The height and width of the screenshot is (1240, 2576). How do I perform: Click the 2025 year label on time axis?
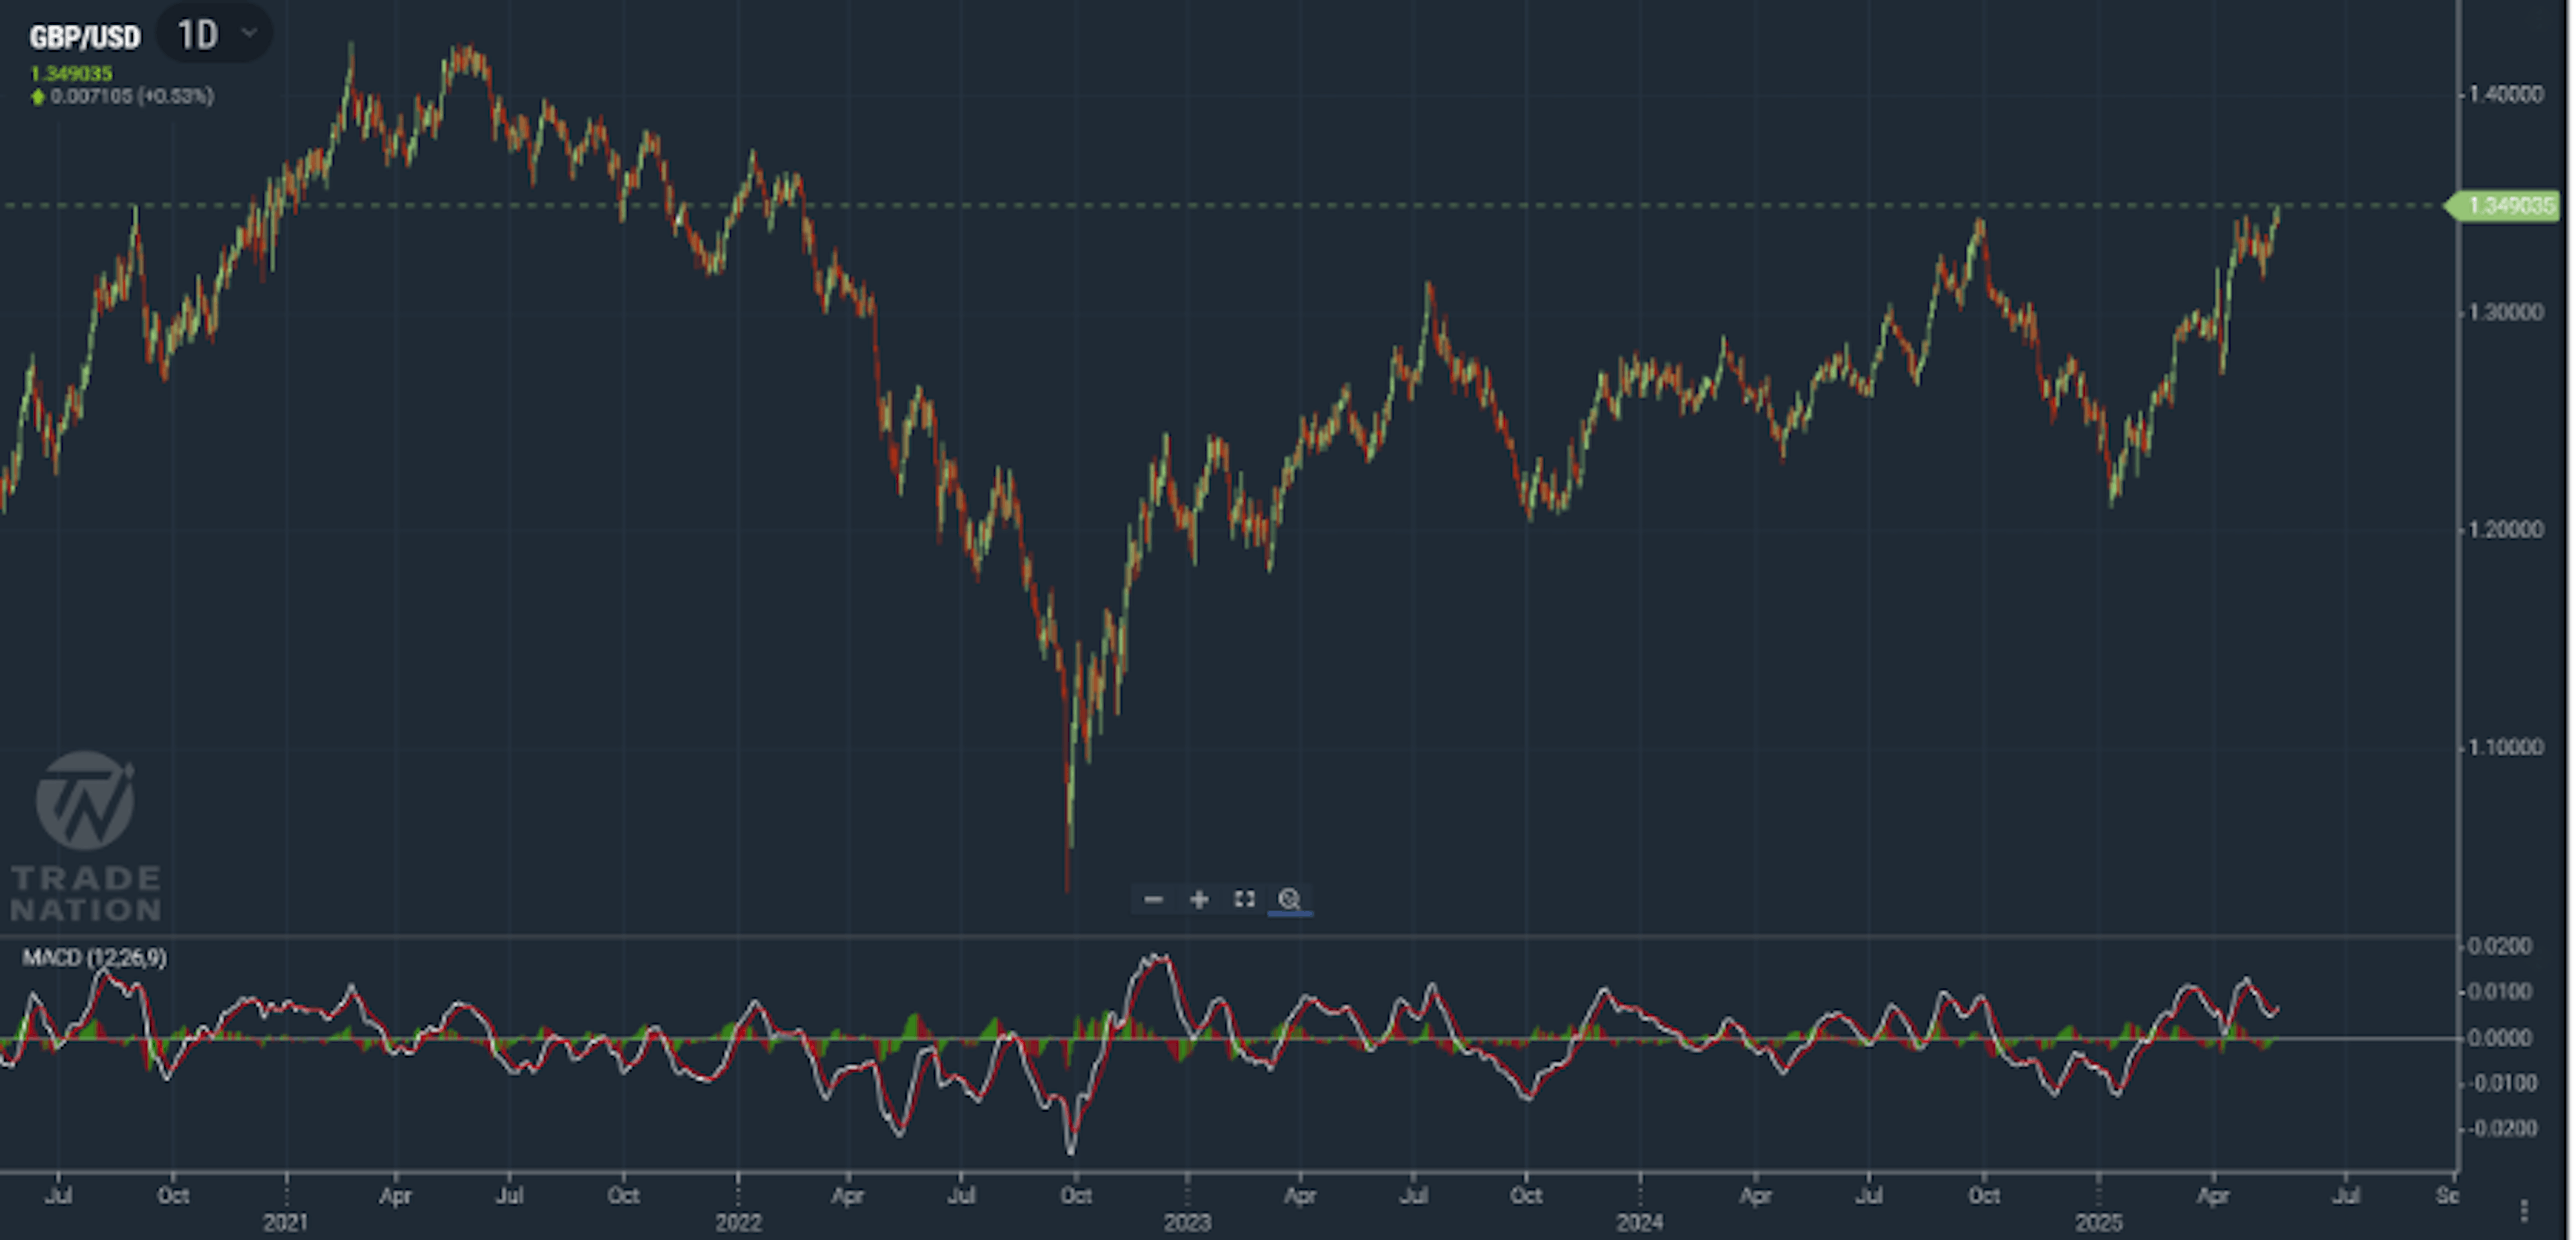2098,1222
